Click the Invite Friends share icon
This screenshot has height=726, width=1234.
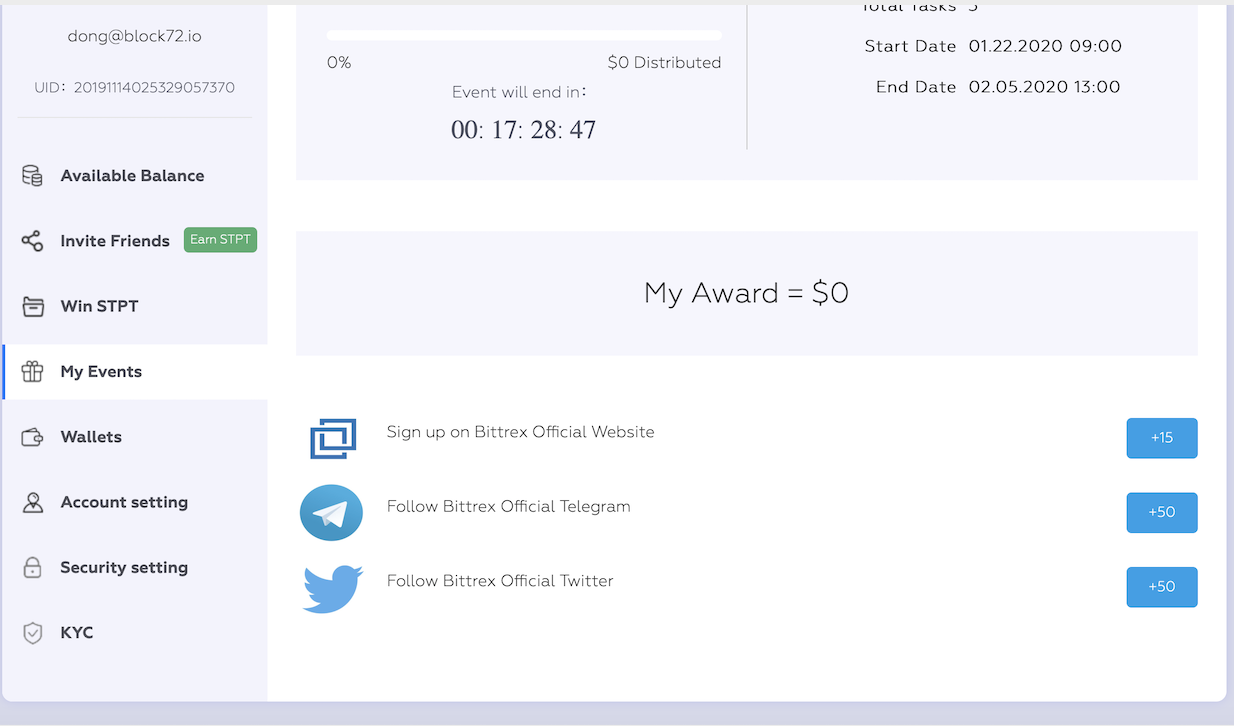pyautogui.click(x=32, y=241)
